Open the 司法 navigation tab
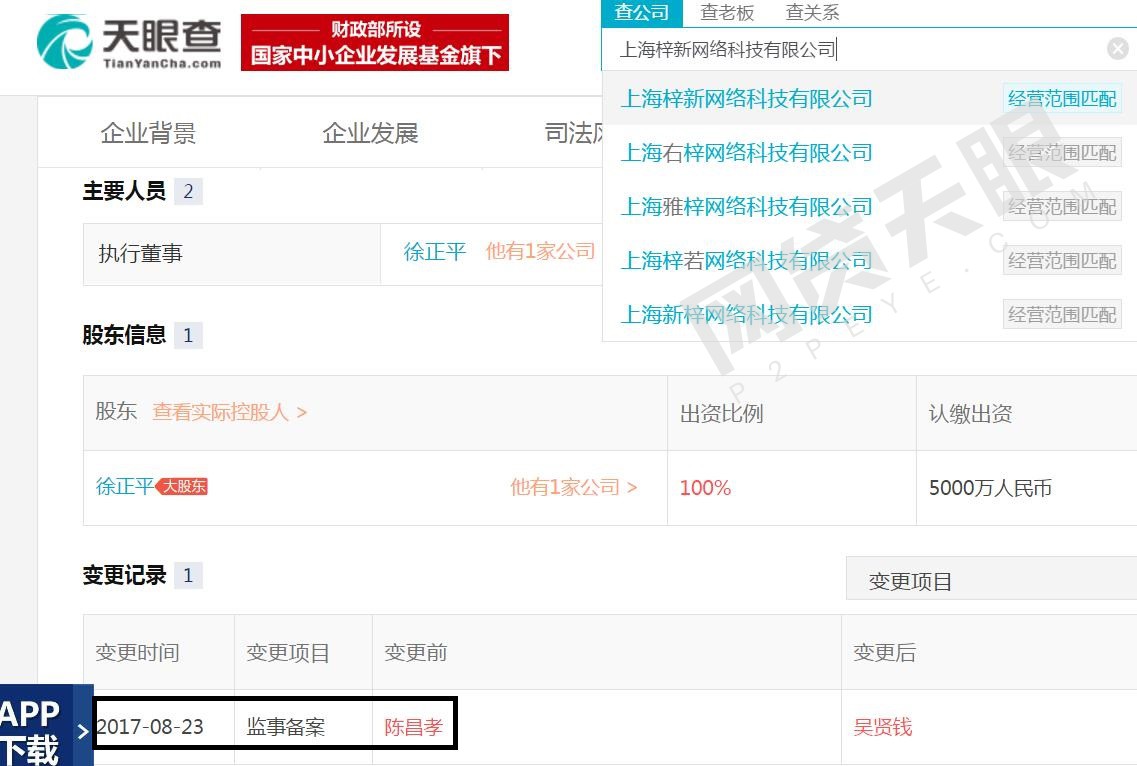Viewport: 1137px width, 766px height. click(574, 133)
